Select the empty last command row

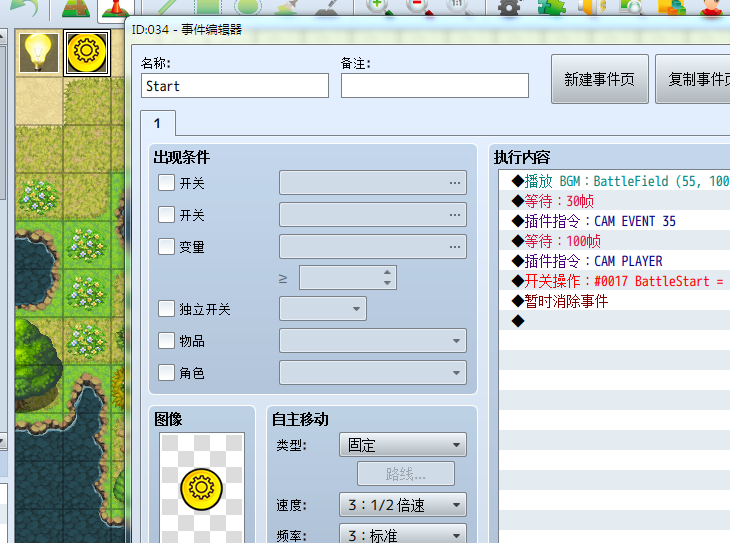click(x=615, y=321)
